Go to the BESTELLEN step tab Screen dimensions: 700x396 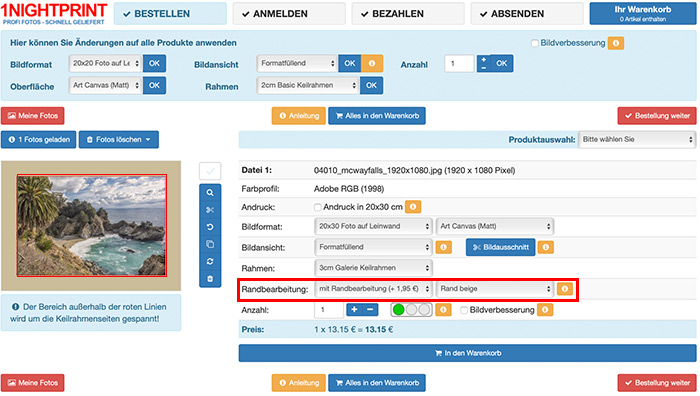coord(170,14)
